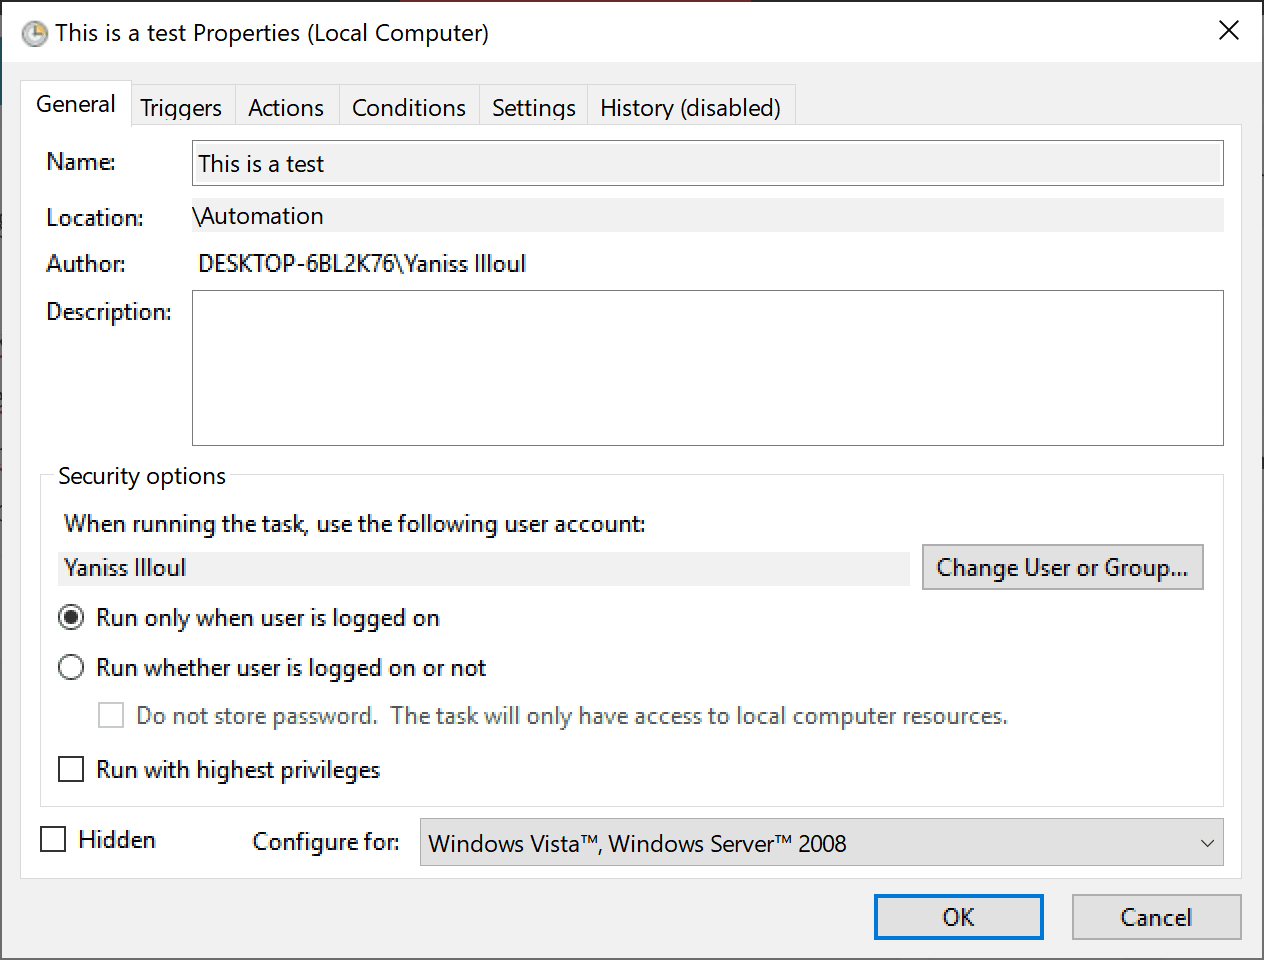The width and height of the screenshot is (1264, 960).
Task: Switch to the Conditions tab
Action: [409, 107]
